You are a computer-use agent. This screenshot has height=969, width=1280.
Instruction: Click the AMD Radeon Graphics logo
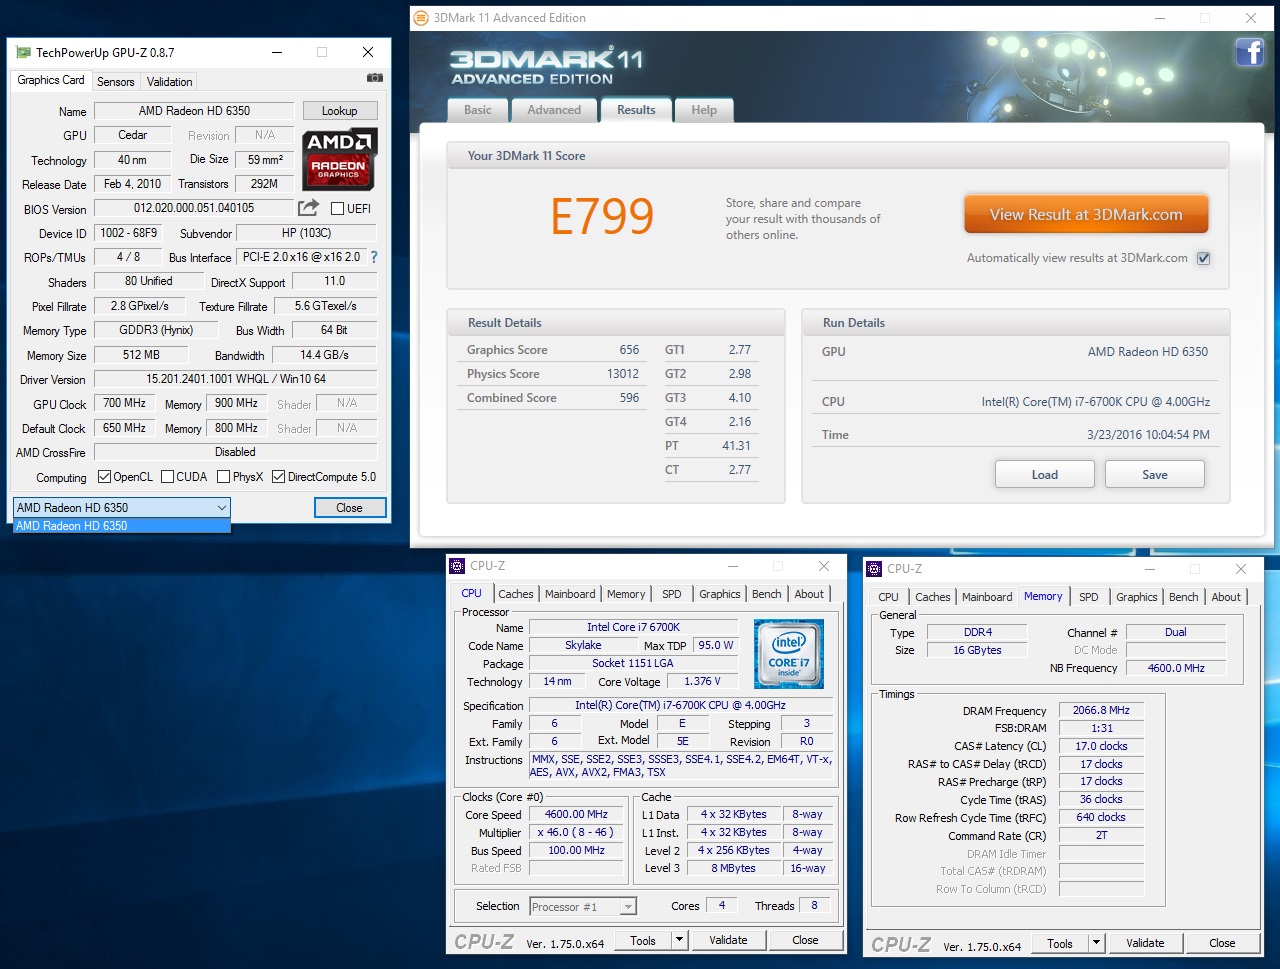[338, 159]
